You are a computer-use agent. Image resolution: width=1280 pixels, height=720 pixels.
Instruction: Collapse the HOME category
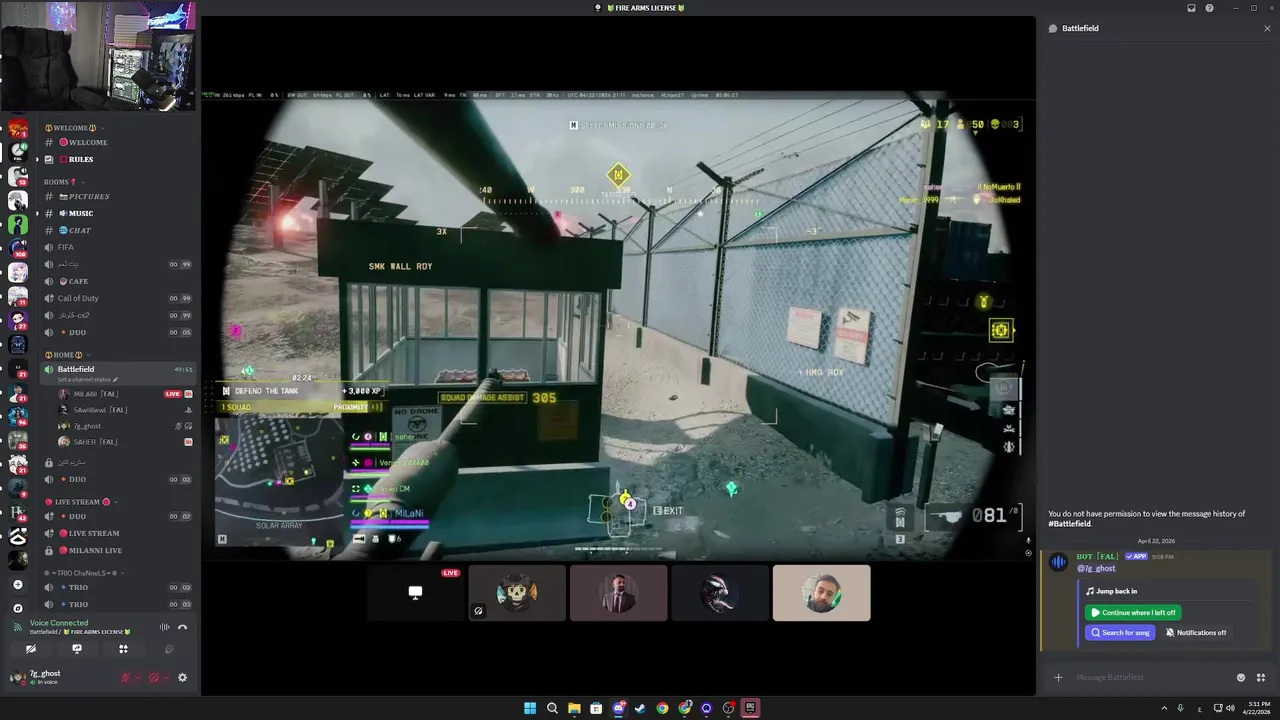pyautogui.click(x=66, y=354)
